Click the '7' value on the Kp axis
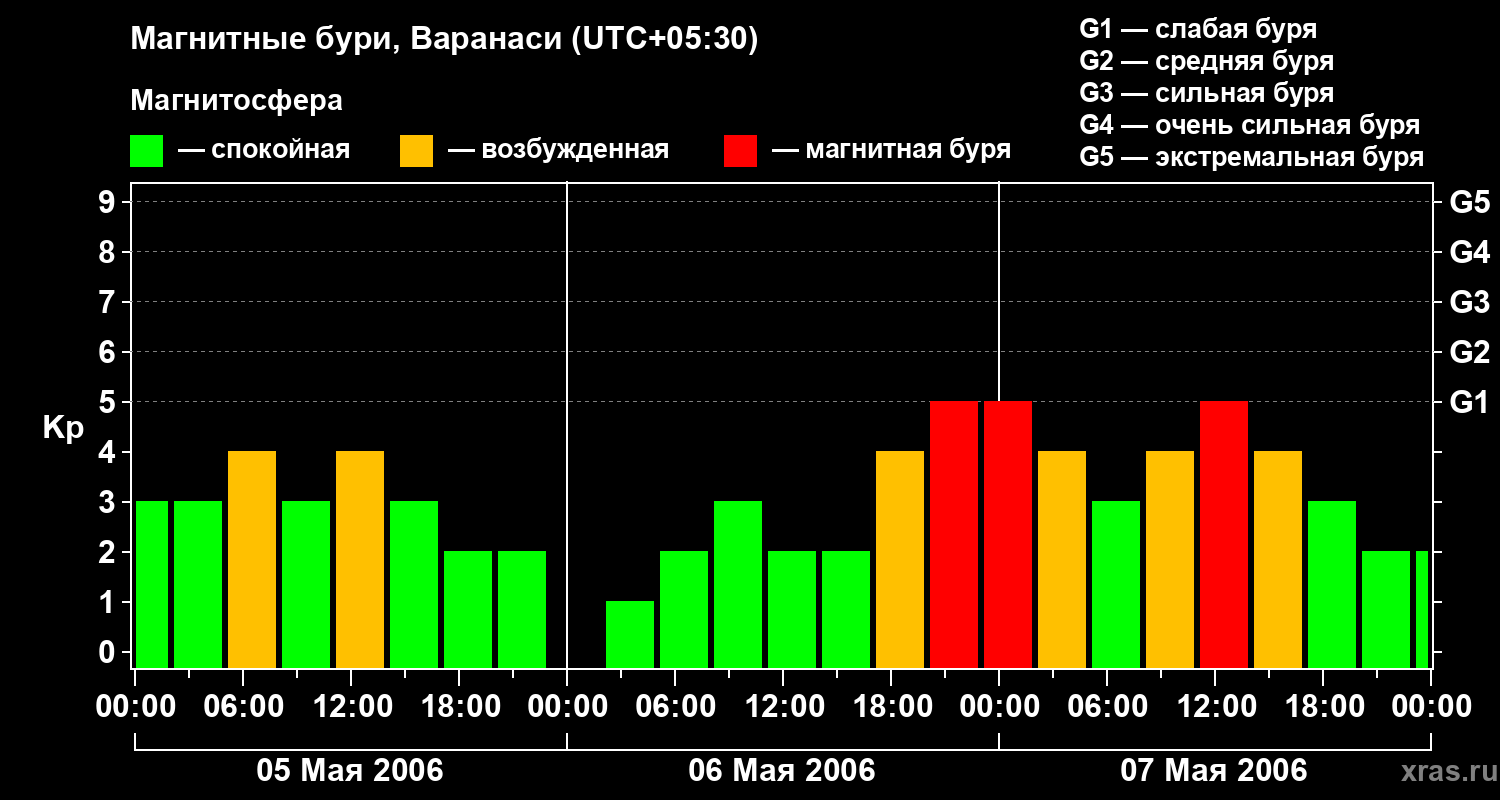The image size is (1500, 800). coord(109,302)
